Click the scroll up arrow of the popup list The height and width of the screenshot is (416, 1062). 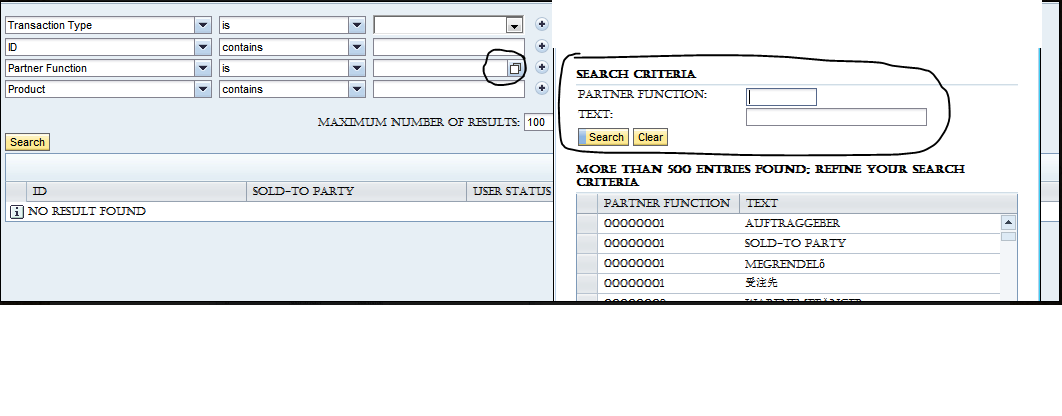click(1008, 222)
